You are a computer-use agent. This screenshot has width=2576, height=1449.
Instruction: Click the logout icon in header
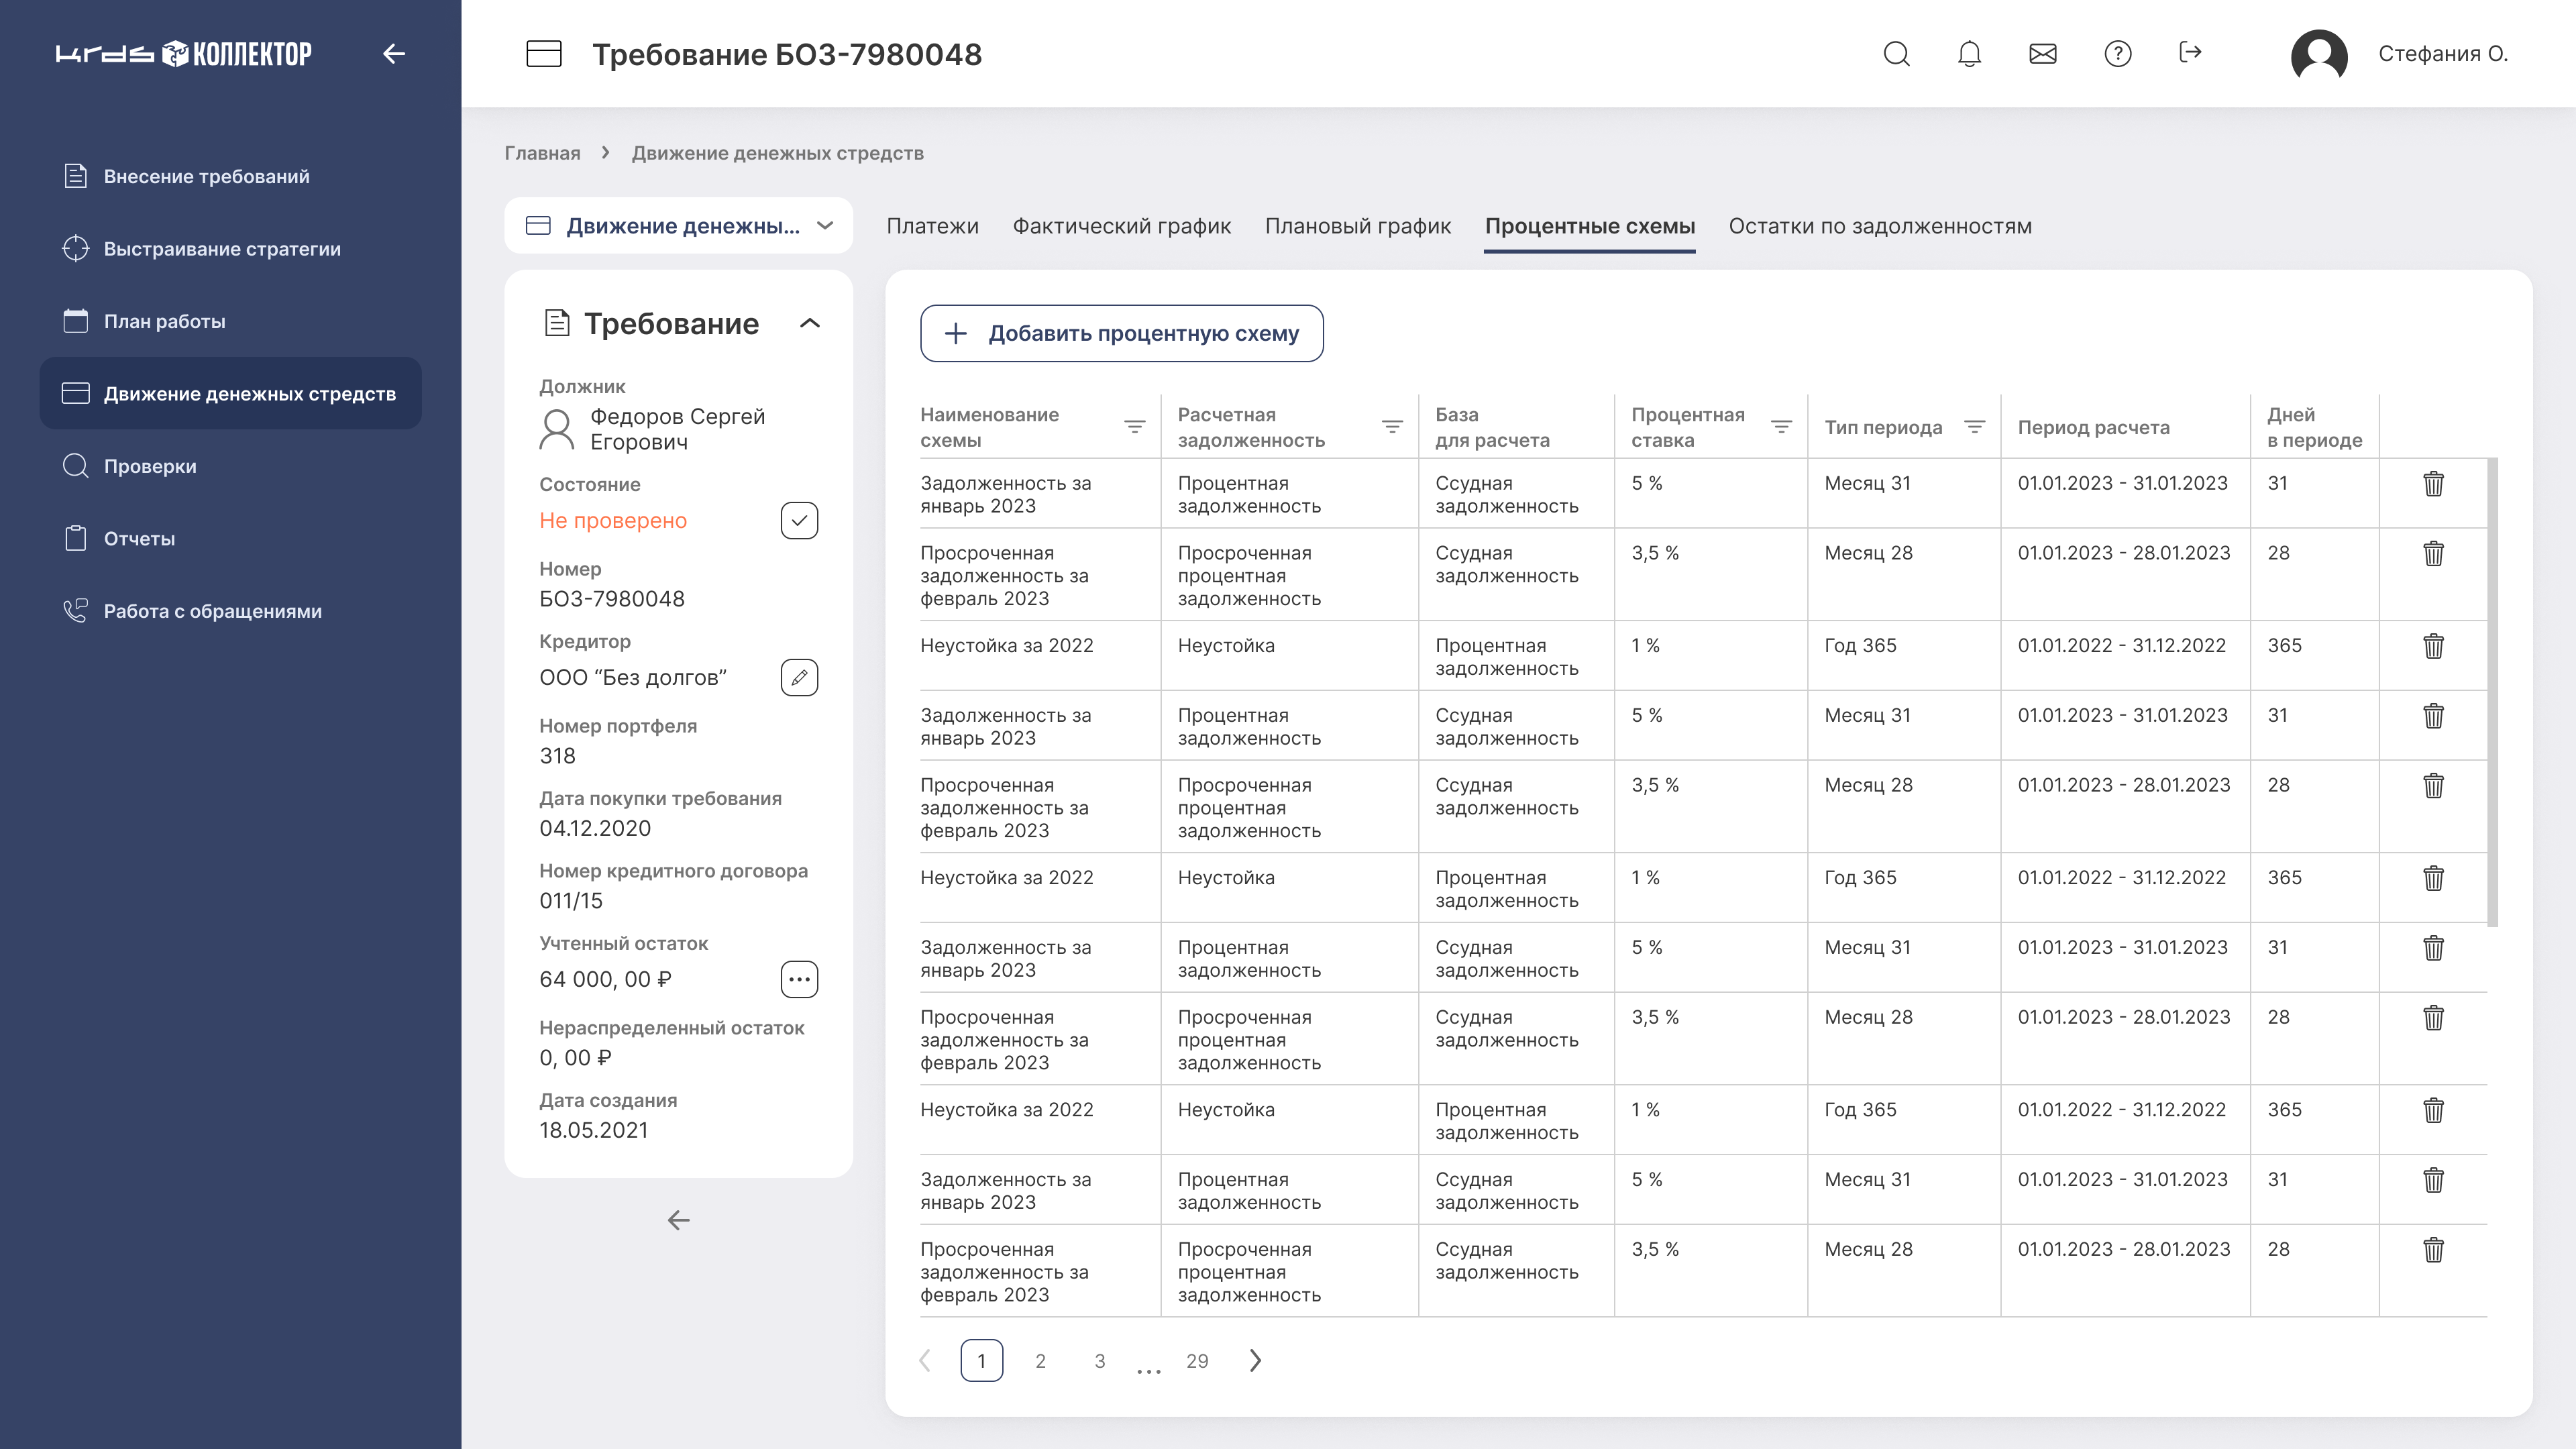pos(2190,52)
